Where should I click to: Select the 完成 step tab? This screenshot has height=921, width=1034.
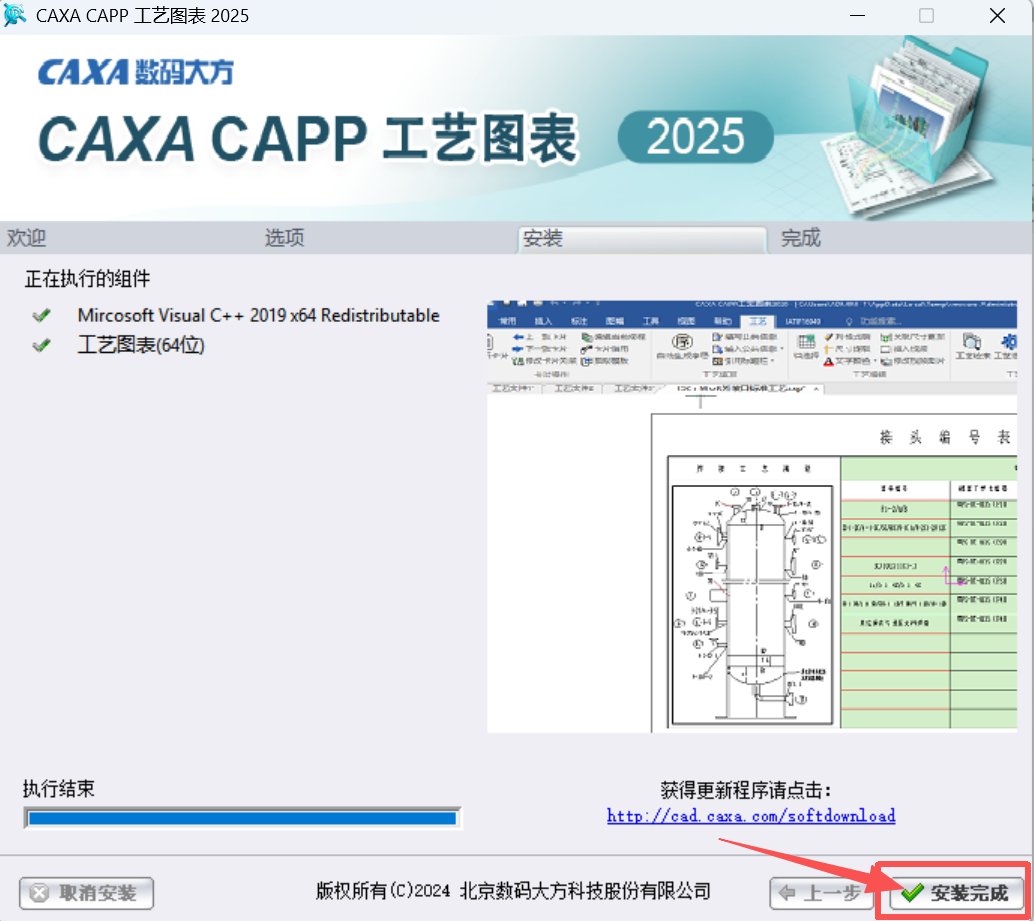[x=801, y=237]
